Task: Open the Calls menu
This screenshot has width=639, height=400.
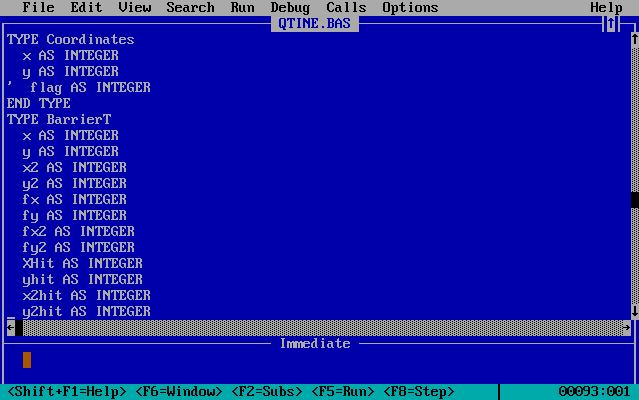Action: coord(346,7)
